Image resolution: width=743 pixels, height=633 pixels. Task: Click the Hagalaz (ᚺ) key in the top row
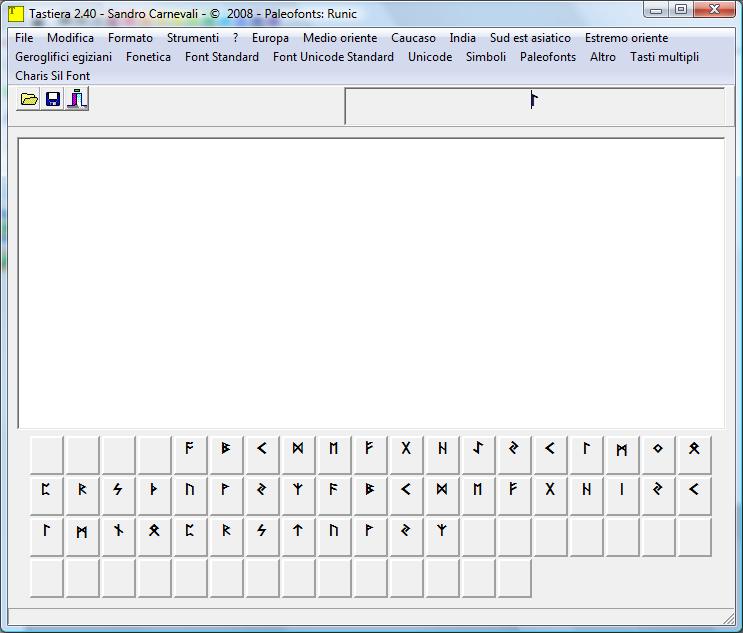pos(442,455)
